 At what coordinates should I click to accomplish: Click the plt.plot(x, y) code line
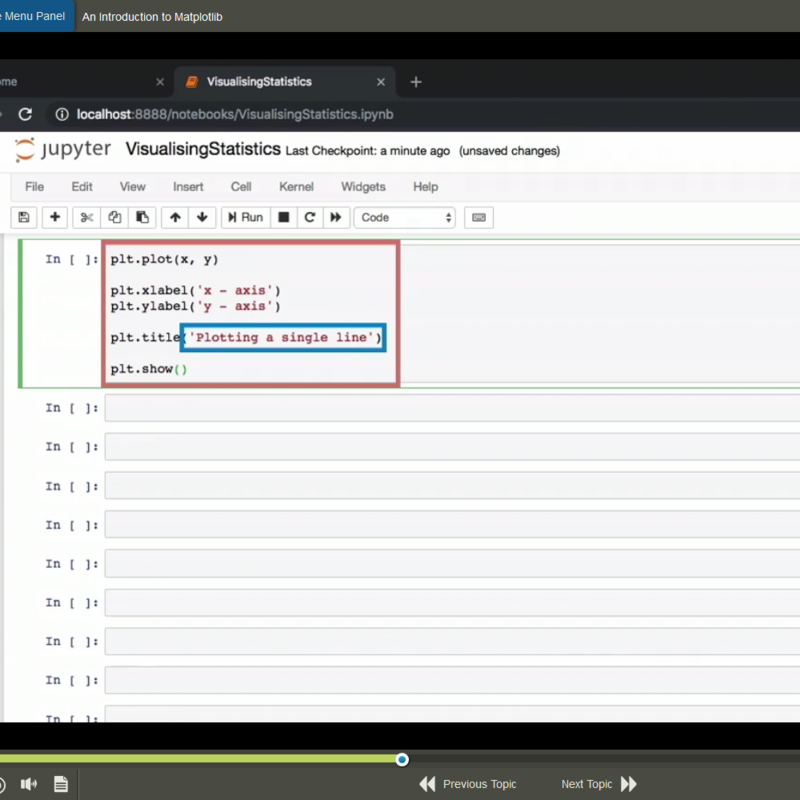coord(164,259)
